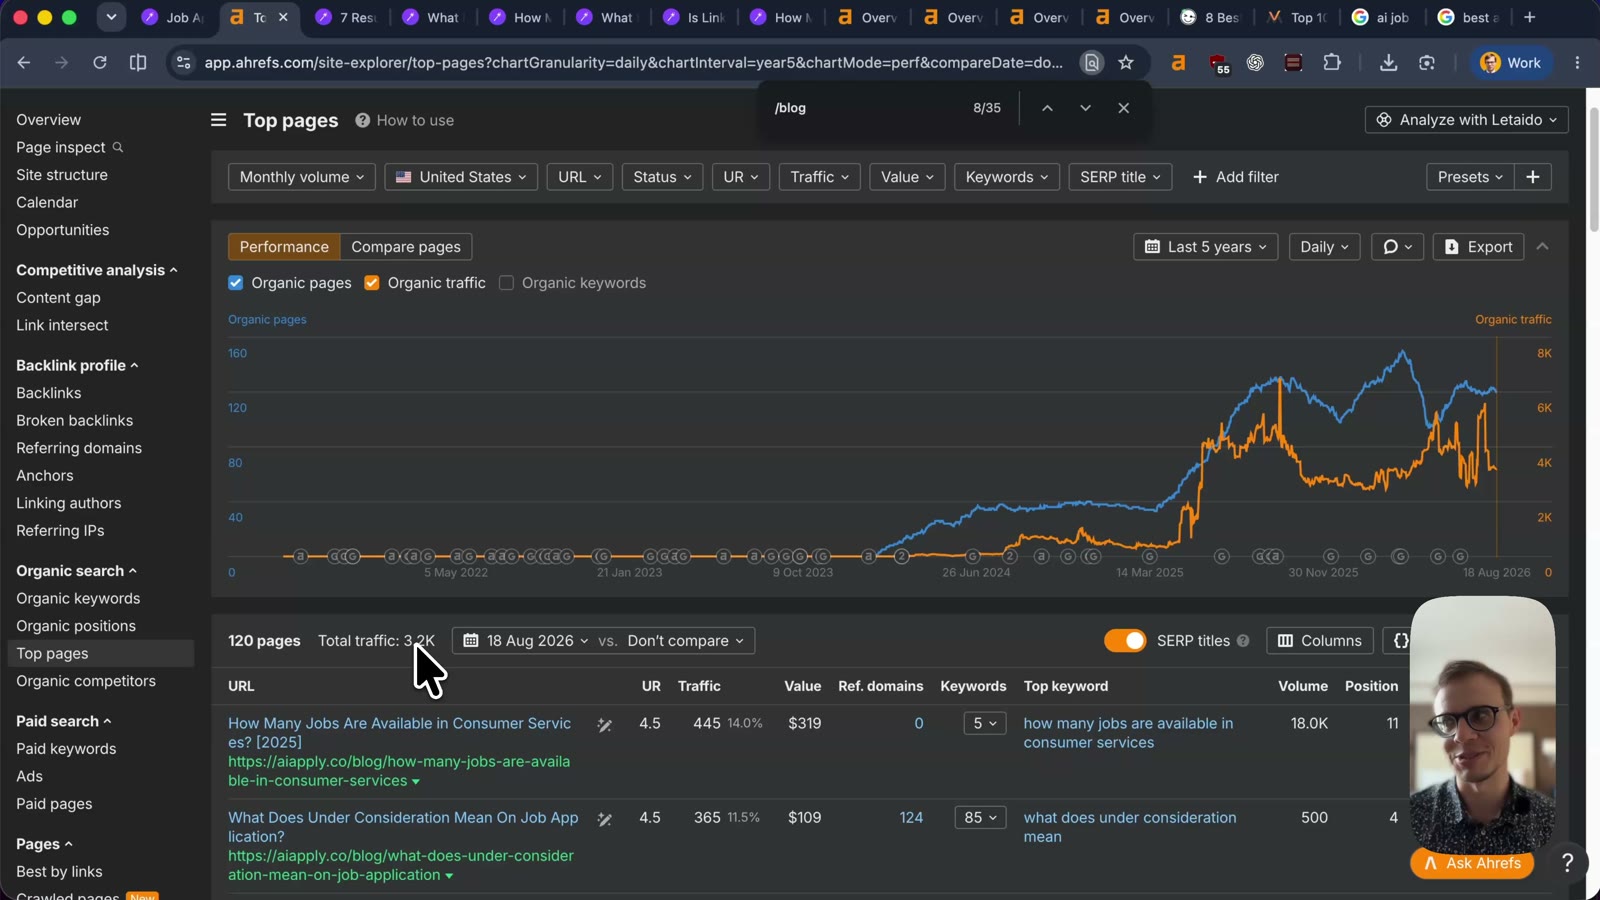Go to Backlinks in the sidebar
Image resolution: width=1600 pixels, height=900 pixels.
pyautogui.click(x=49, y=394)
